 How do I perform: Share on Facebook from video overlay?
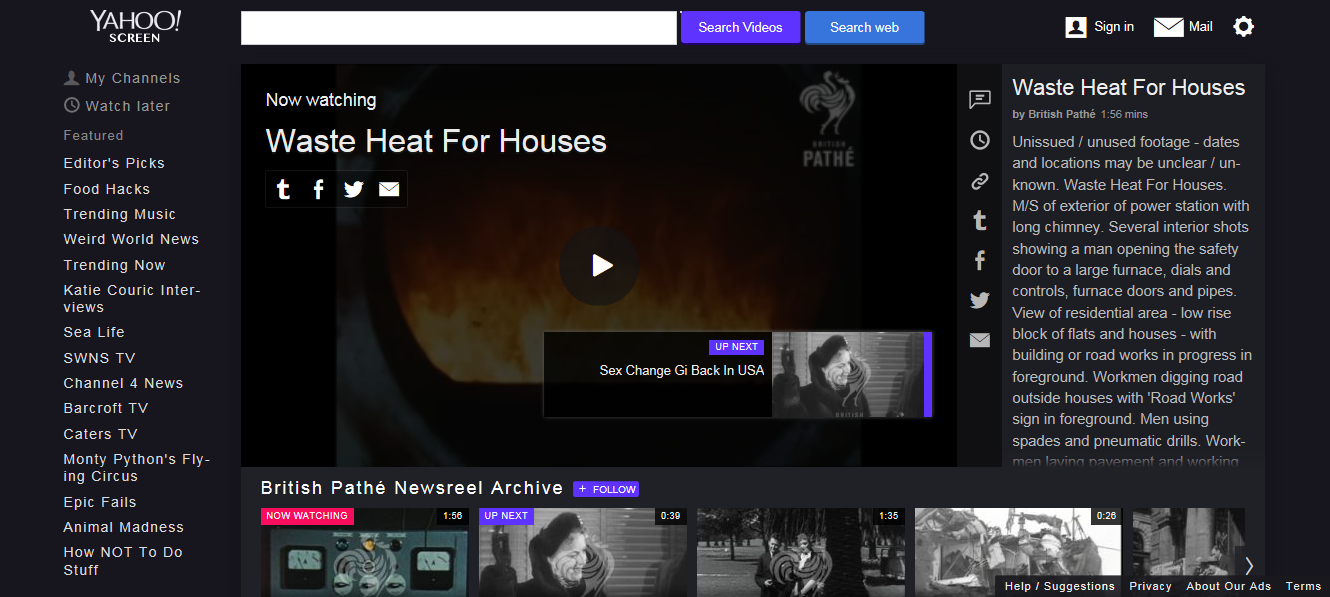click(319, 189)
